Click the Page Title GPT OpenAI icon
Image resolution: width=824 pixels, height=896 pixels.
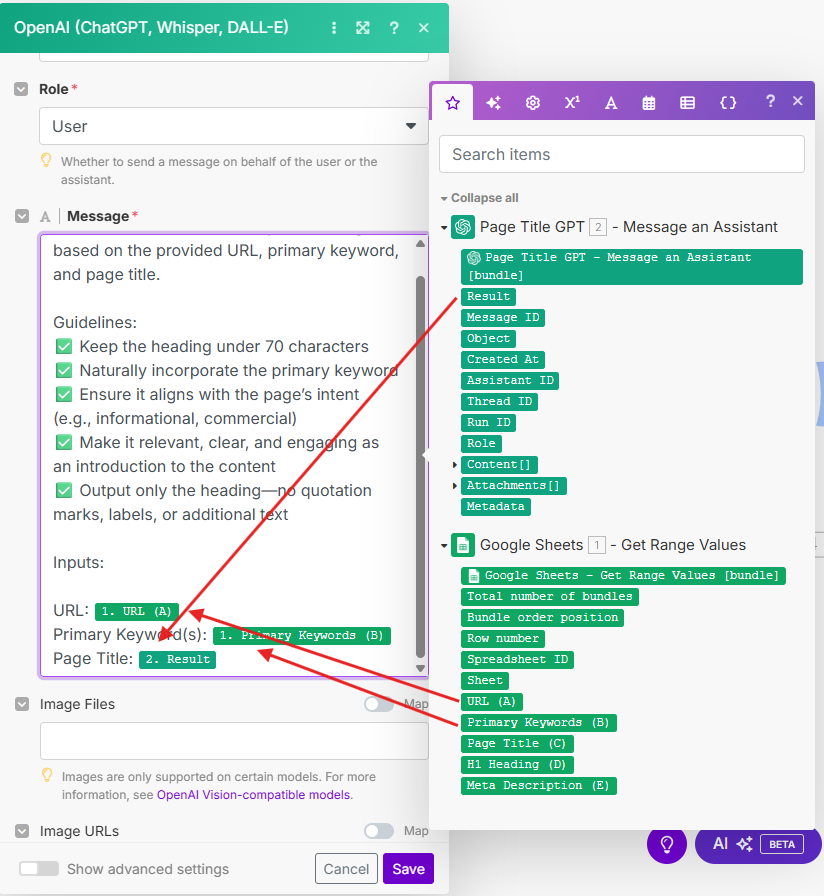(x=463, y=227)
